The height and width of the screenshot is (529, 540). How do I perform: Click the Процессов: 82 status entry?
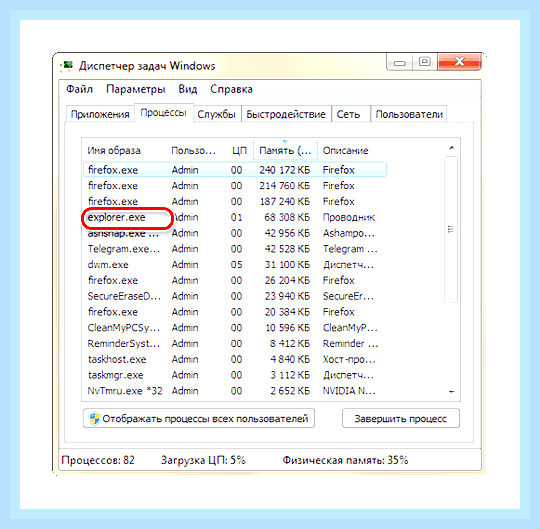point(98,460)
